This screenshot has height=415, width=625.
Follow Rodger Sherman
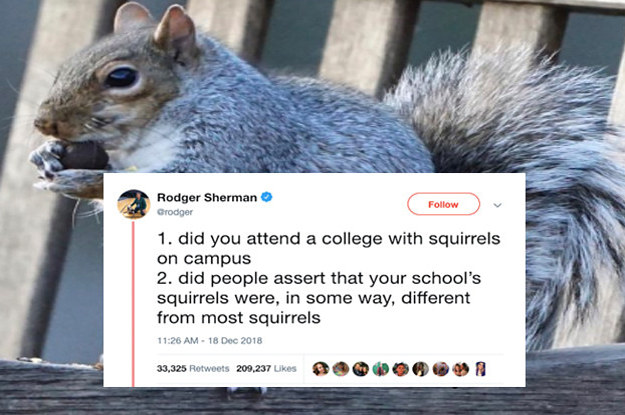click(x=443, y=204)
